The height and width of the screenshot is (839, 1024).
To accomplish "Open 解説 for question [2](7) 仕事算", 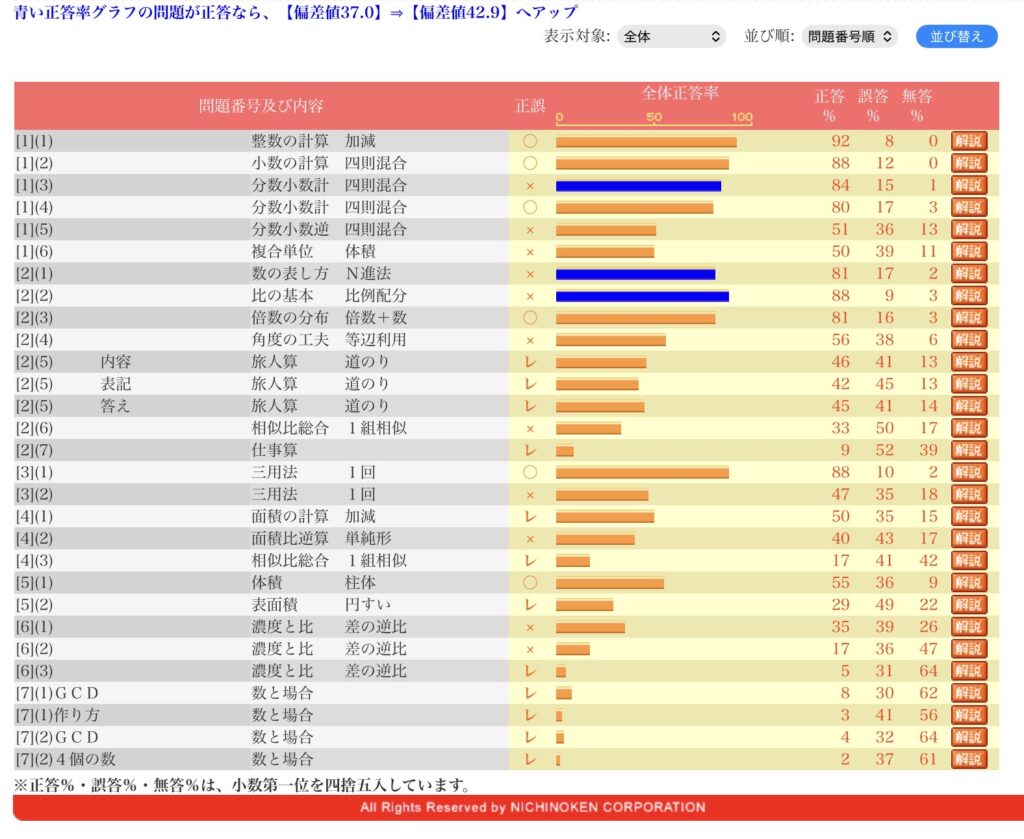I will click(968, 450).
